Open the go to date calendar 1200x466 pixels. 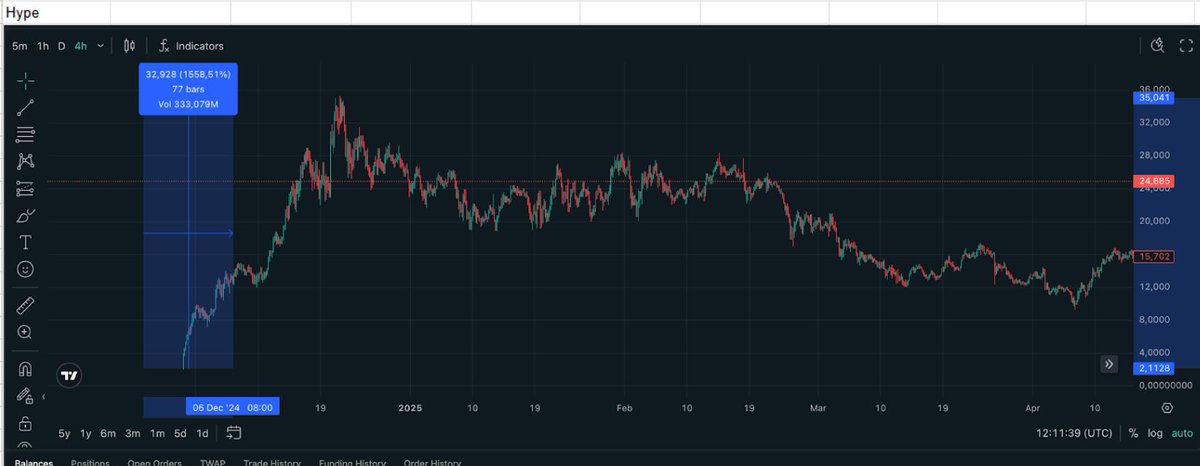[234, 433]
